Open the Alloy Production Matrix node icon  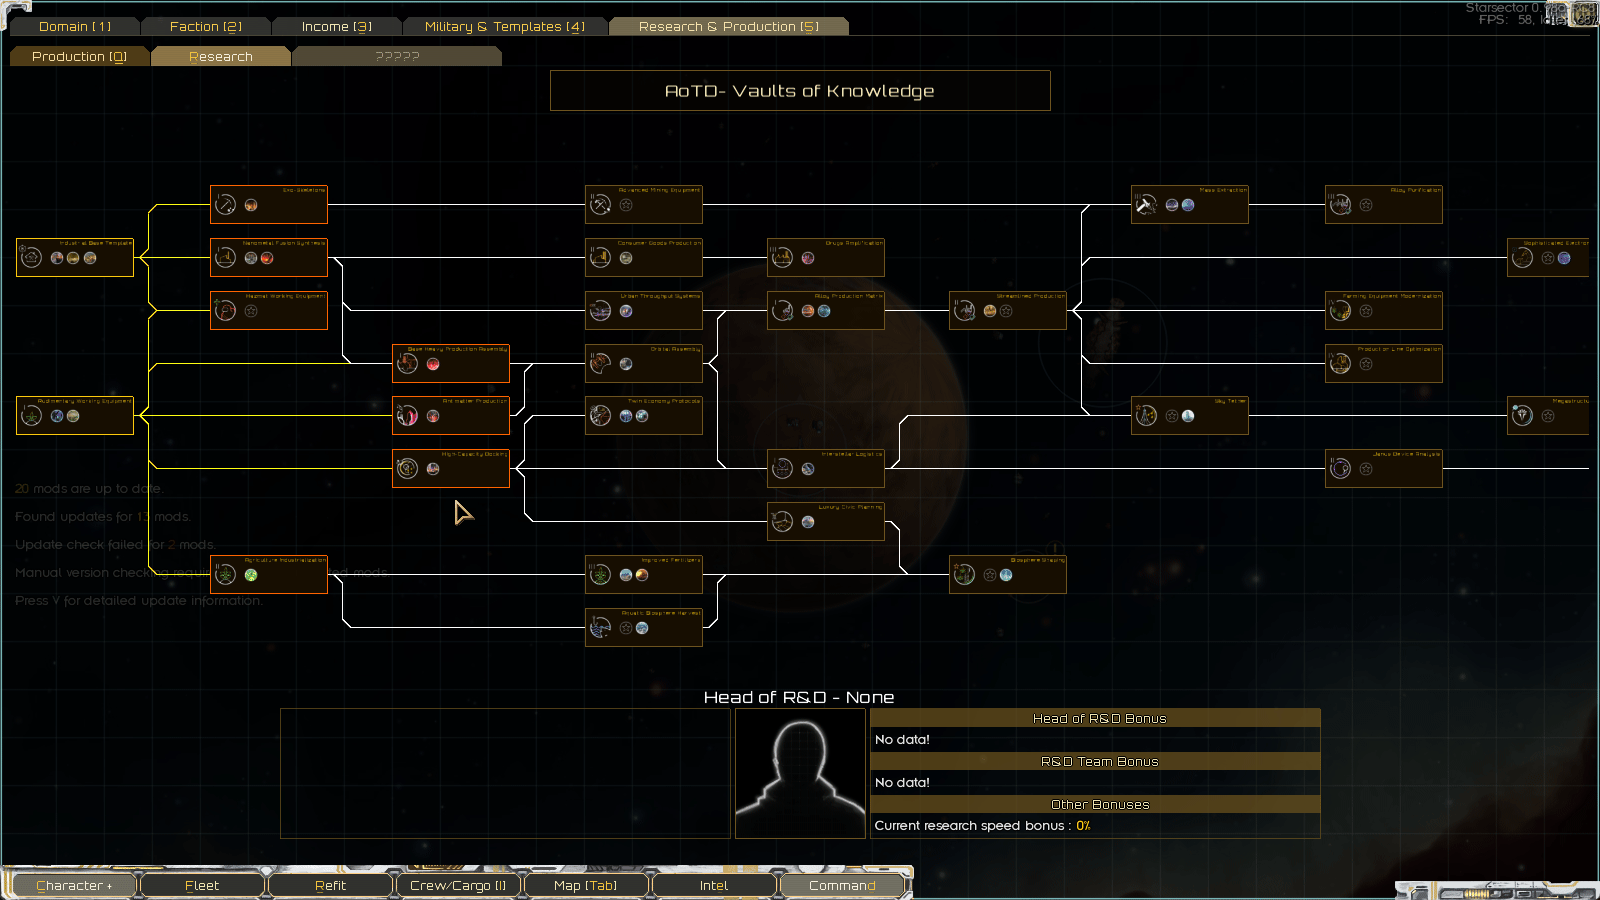[782, 311]
